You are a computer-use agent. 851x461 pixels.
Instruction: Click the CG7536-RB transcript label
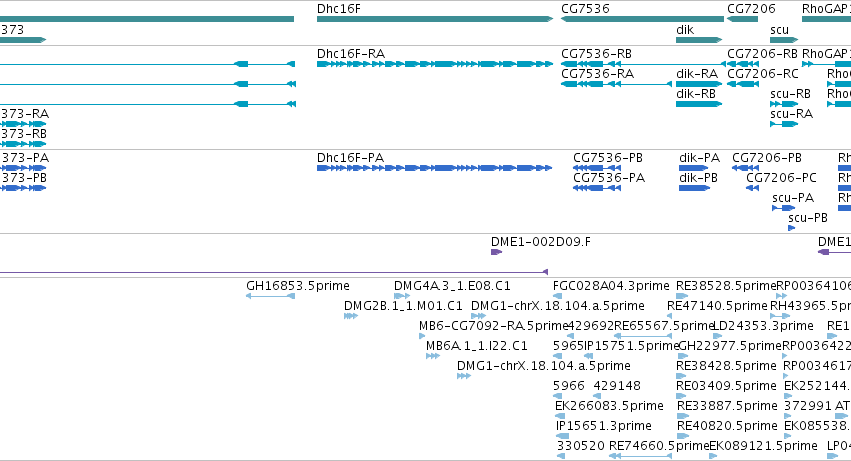pos(596,54)
